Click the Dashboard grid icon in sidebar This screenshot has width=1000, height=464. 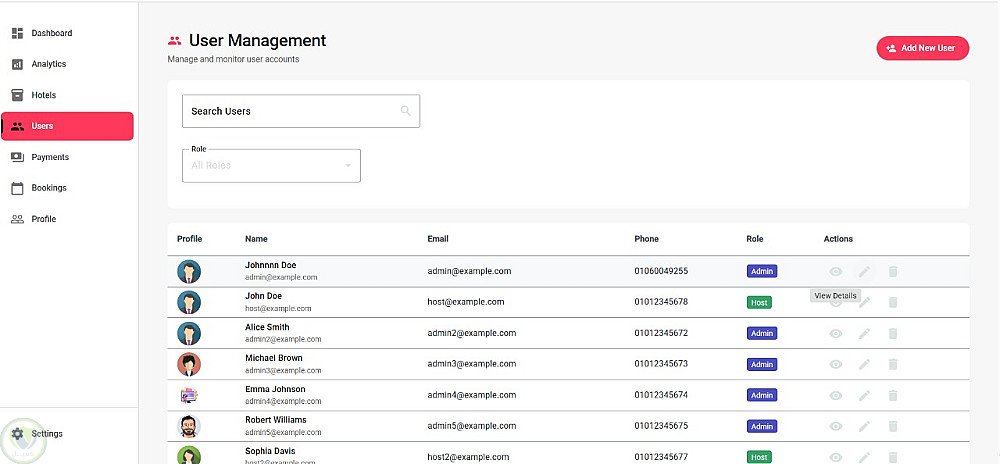(x=17, y=33)
